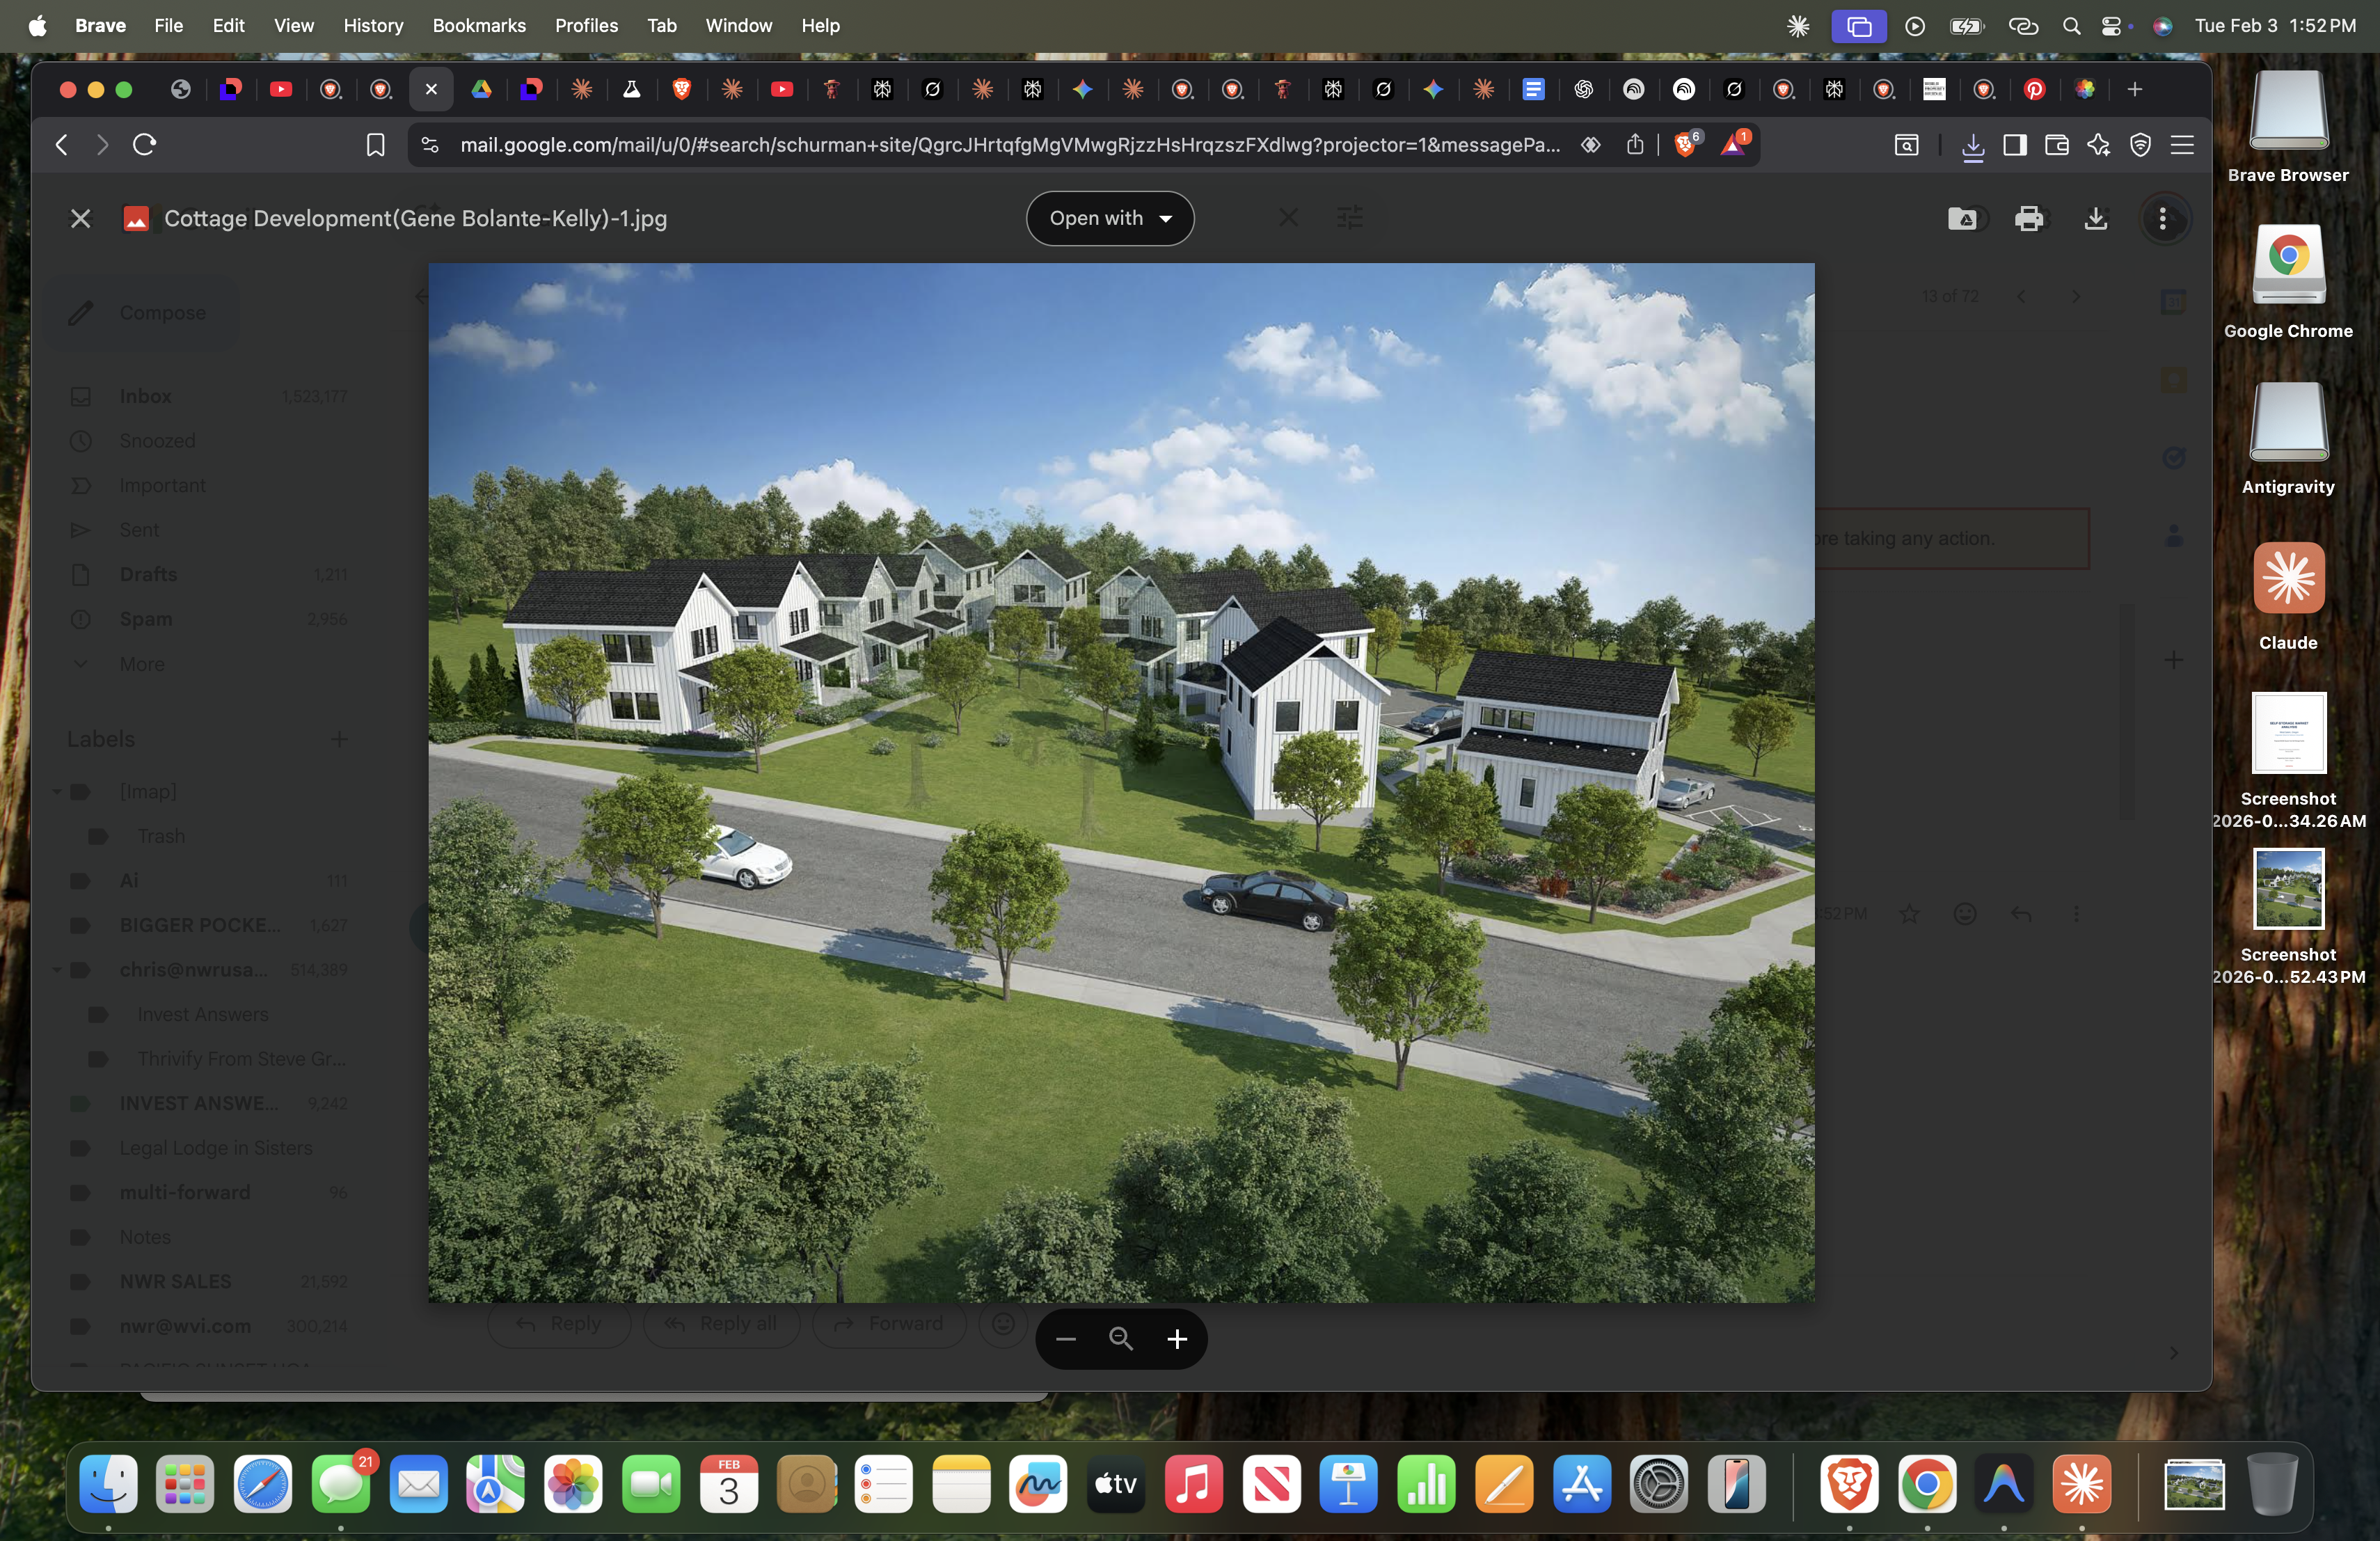Image resolution: width=2380 pixels, height=1541 pixels.
Task: Click Brave Shields lion icon in address bar
Action: [1684, 145]
